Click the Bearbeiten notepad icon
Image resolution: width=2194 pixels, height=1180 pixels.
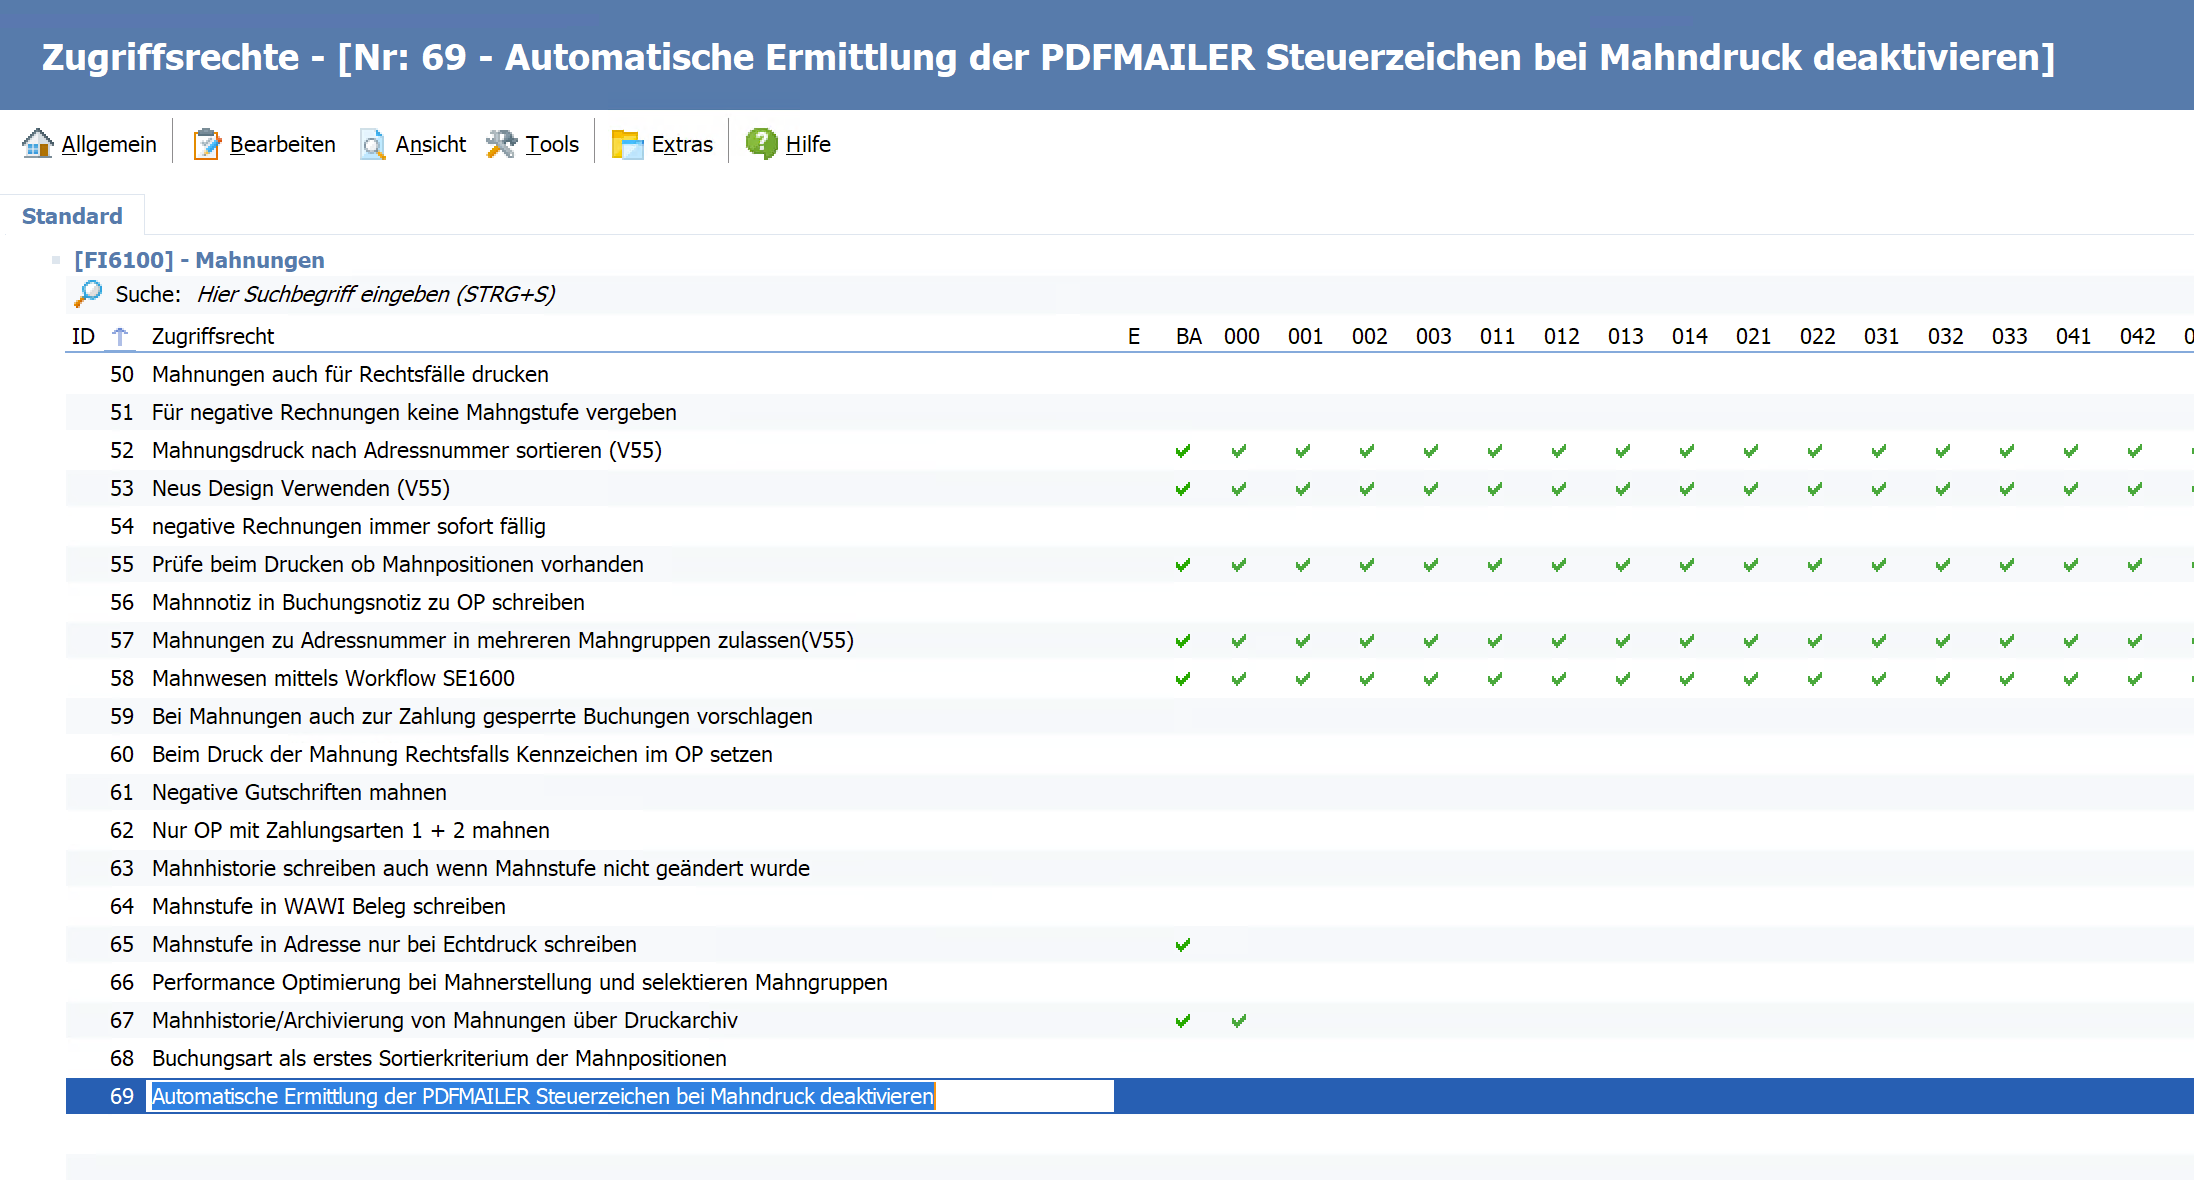click(x=206, y=144)
